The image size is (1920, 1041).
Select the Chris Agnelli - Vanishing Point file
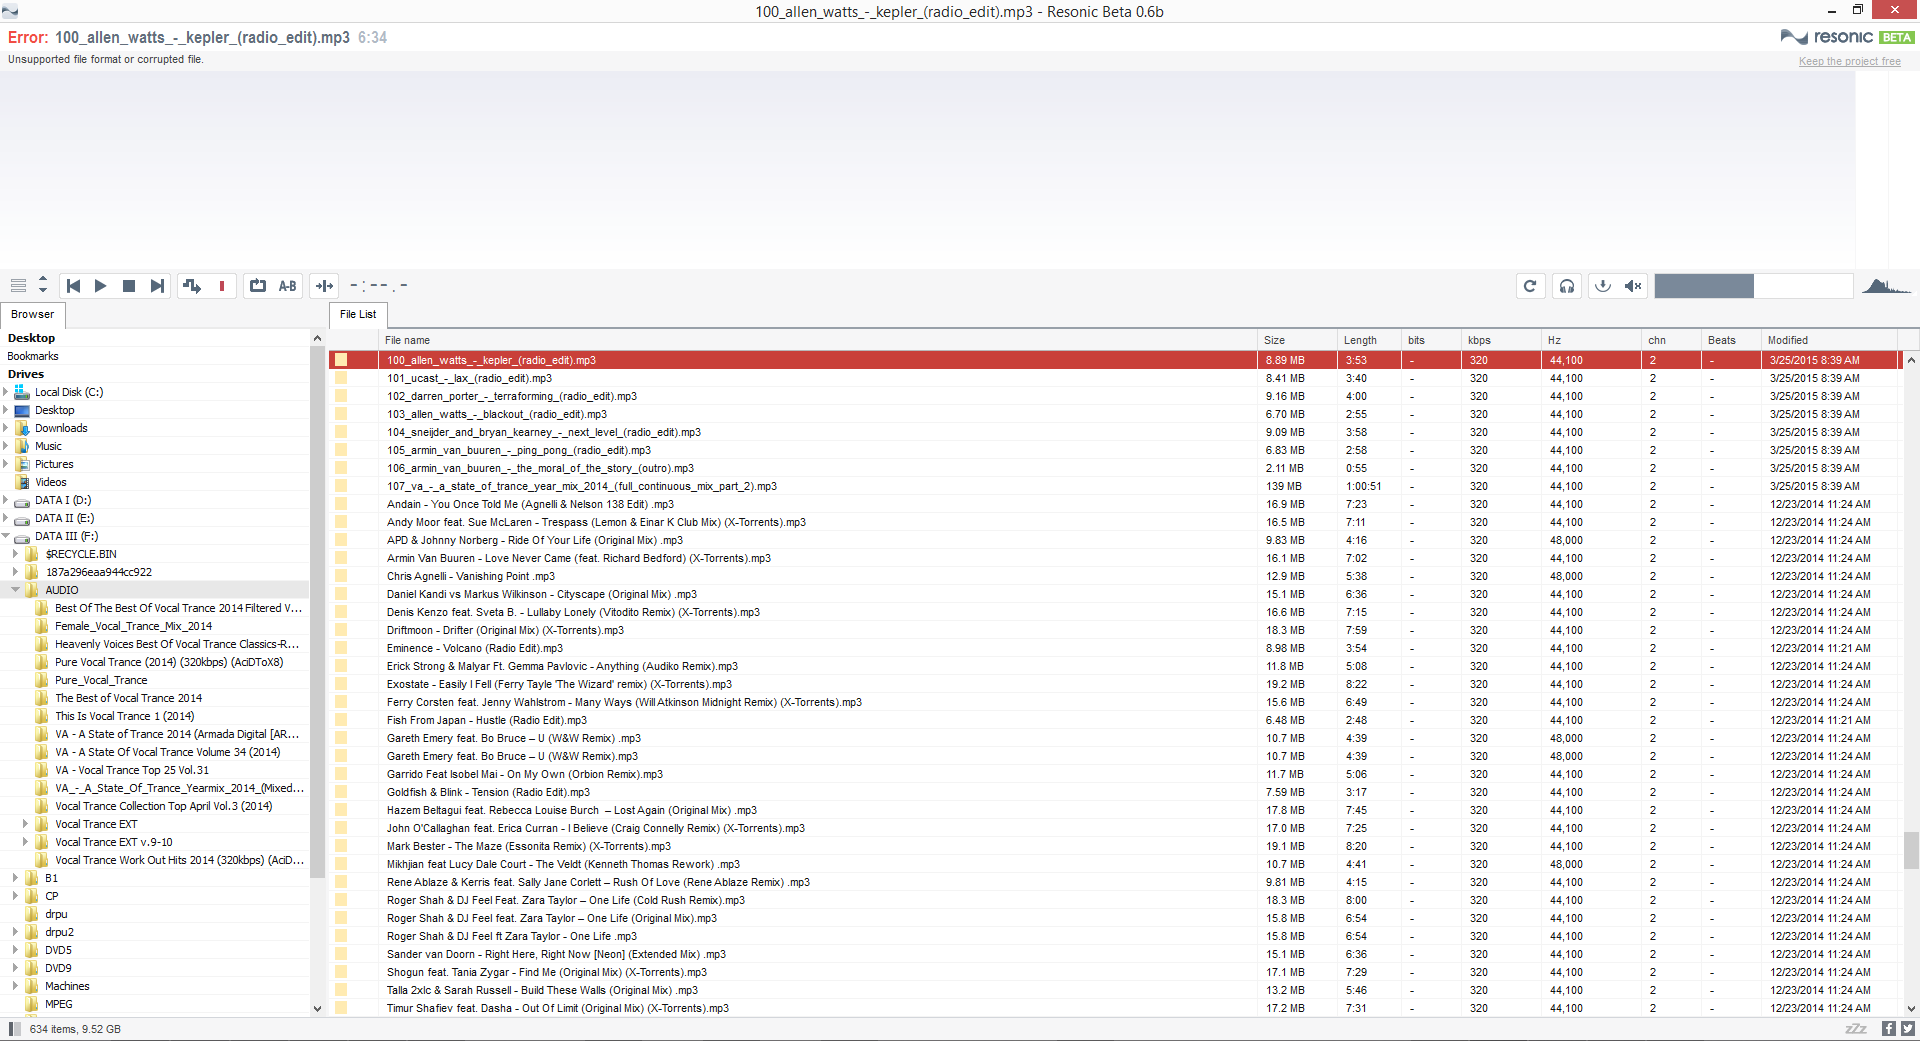tap(470, 576)
